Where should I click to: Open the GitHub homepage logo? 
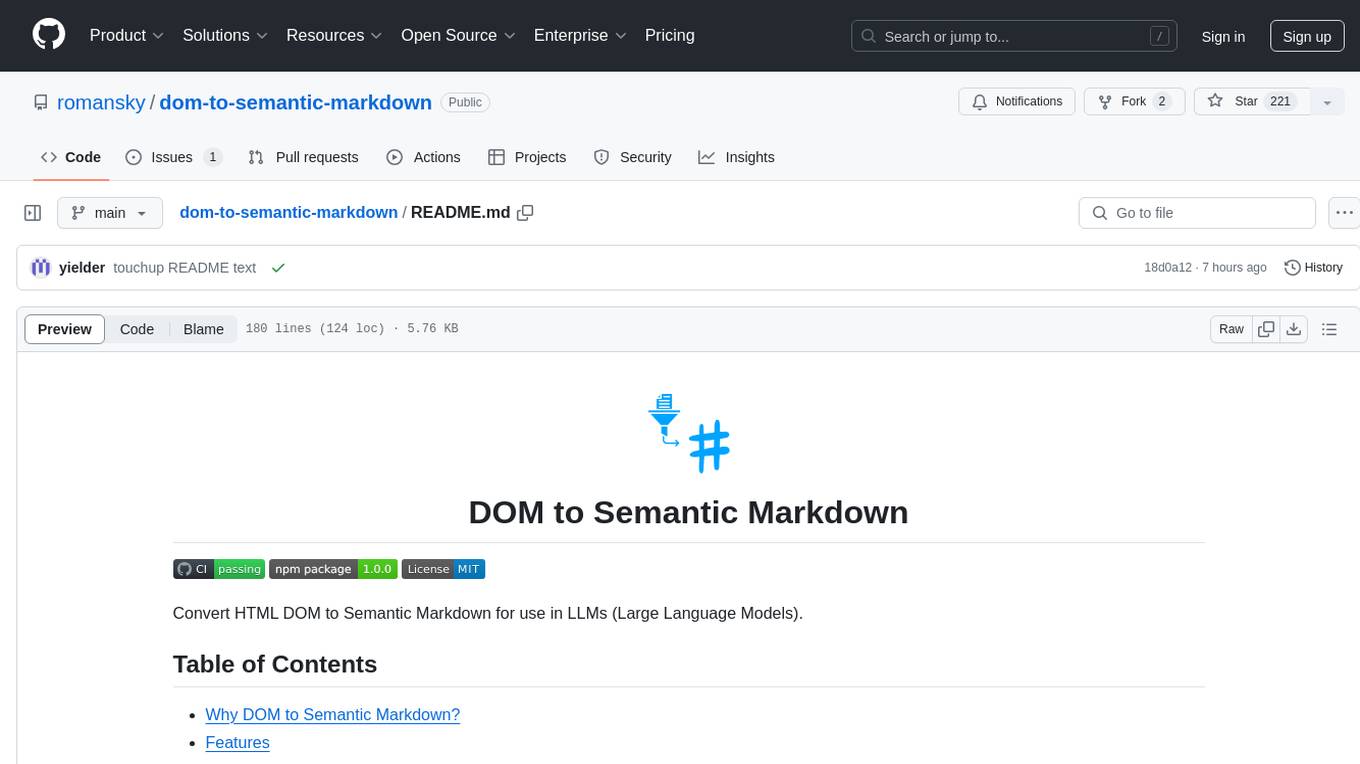[49, 35]
